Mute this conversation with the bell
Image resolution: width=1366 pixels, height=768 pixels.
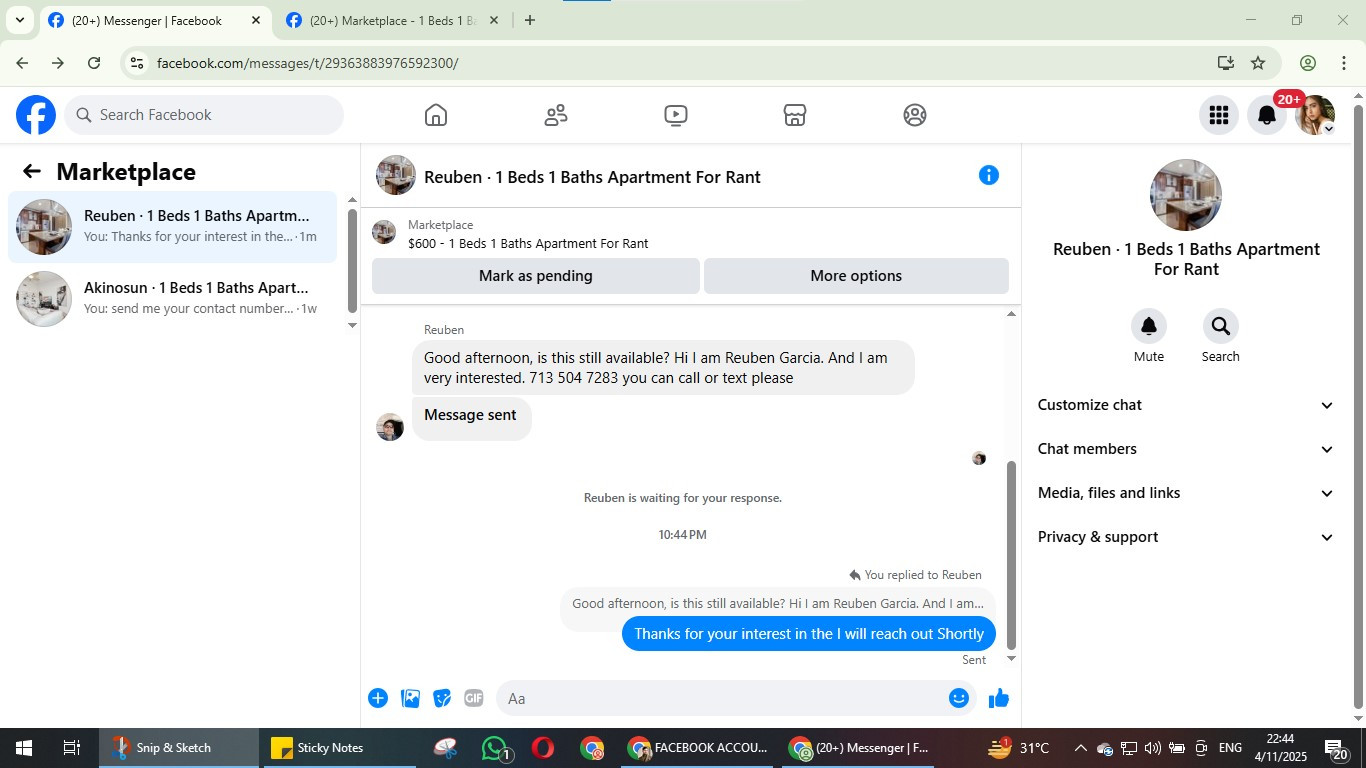point(1149,326)
